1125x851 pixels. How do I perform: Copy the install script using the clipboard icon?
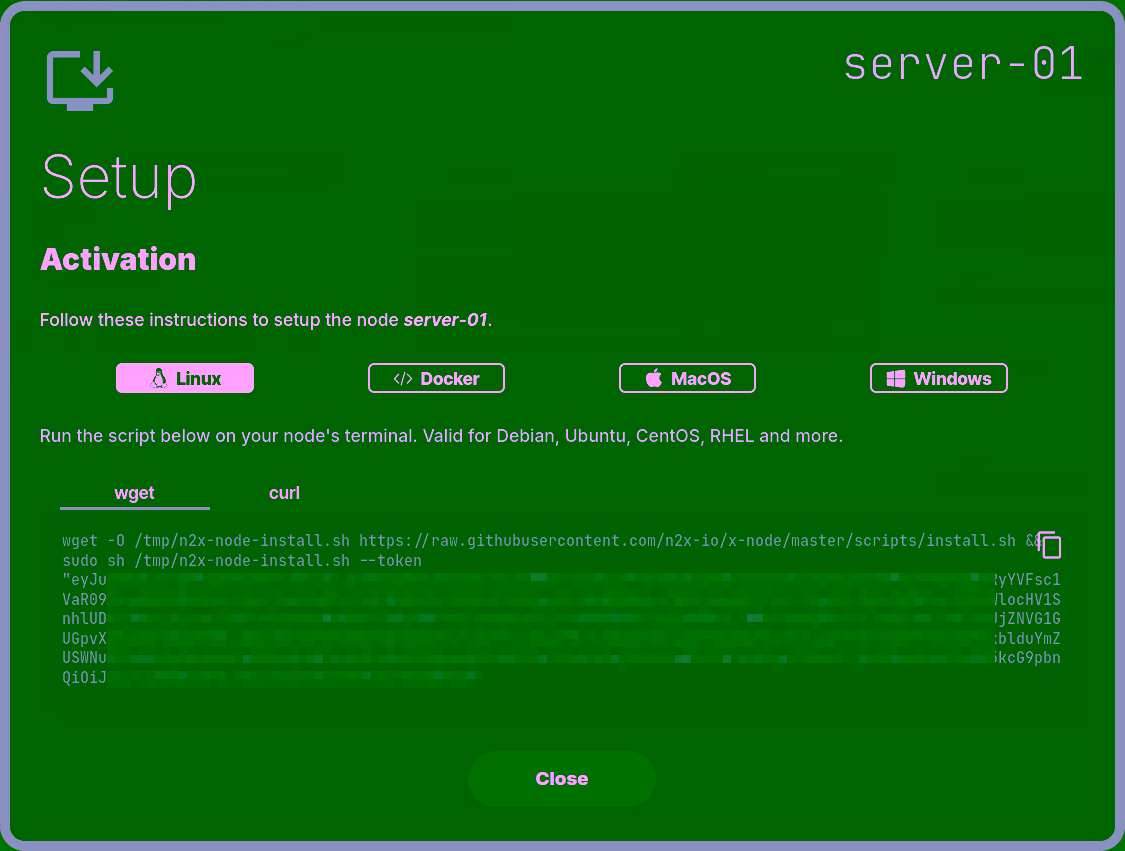[x=1049, y=545]
